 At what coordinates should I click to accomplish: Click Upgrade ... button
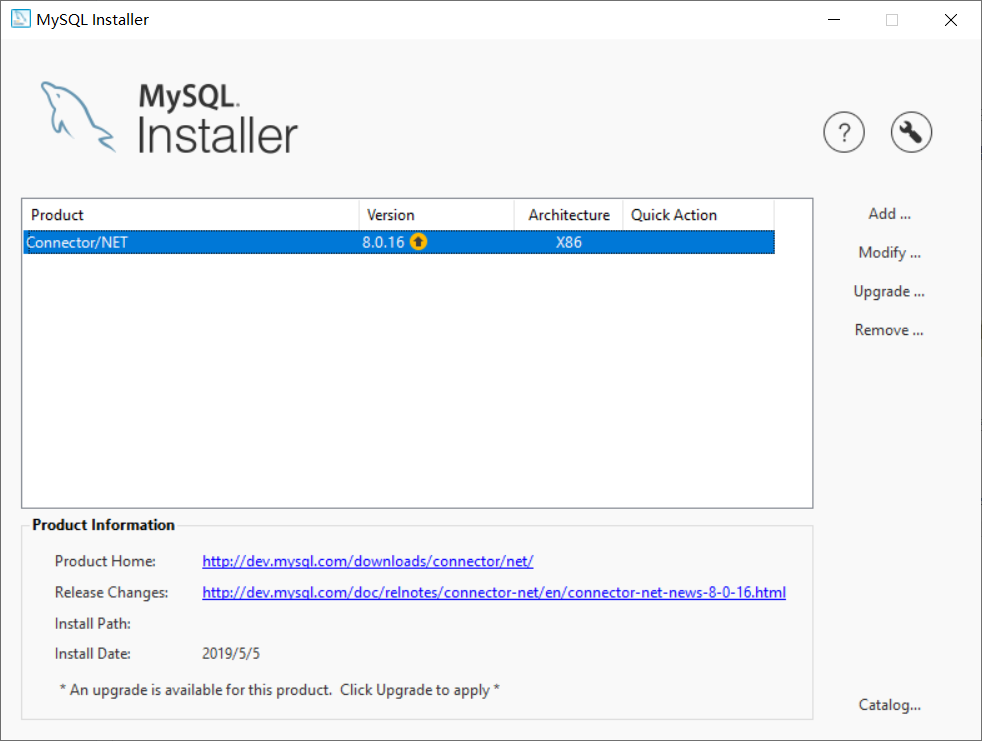889,291
